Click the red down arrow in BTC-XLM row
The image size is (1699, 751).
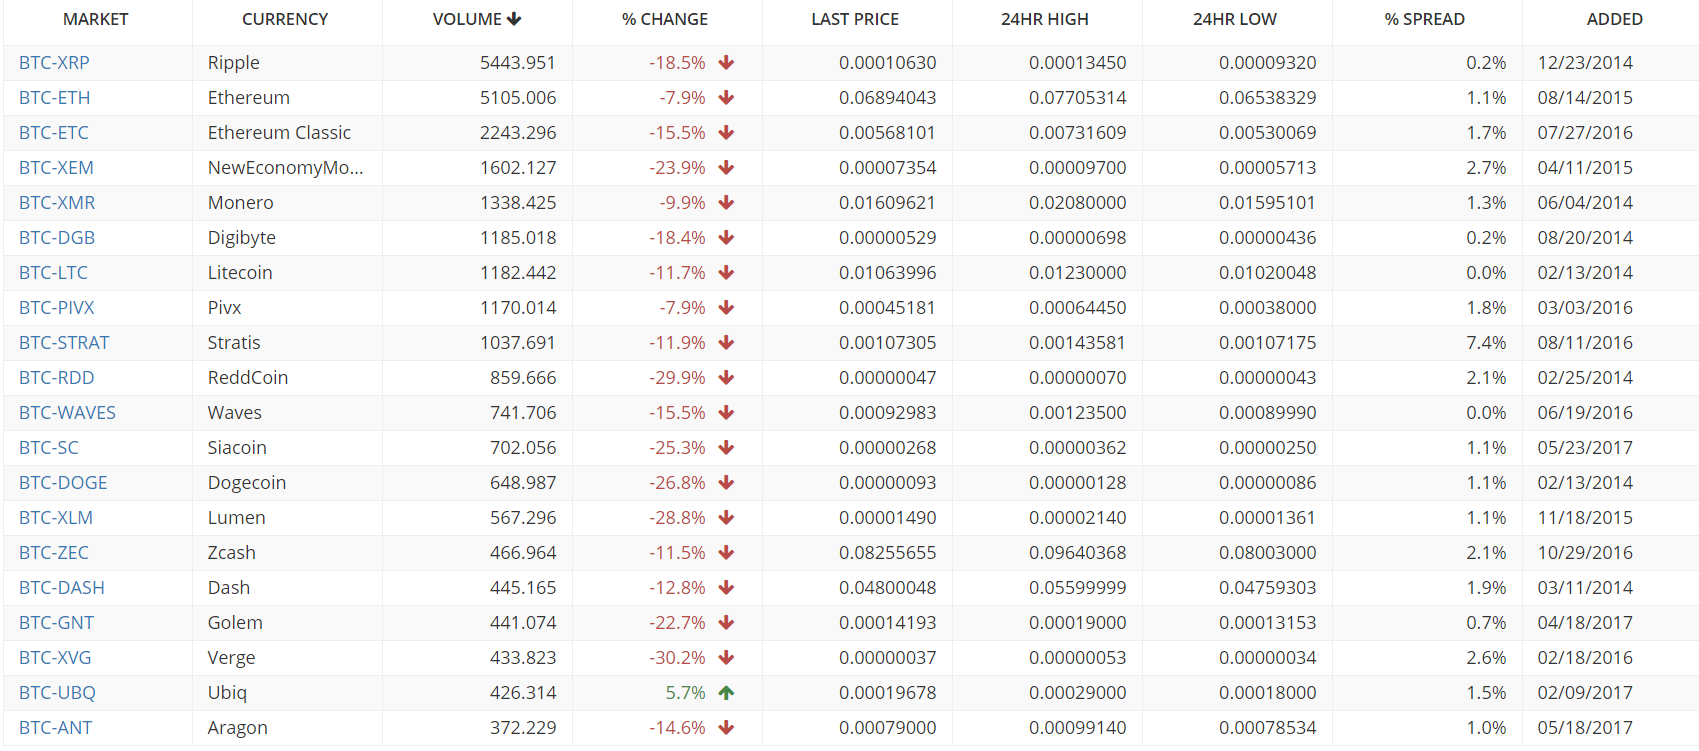click(x=726, y=518)
